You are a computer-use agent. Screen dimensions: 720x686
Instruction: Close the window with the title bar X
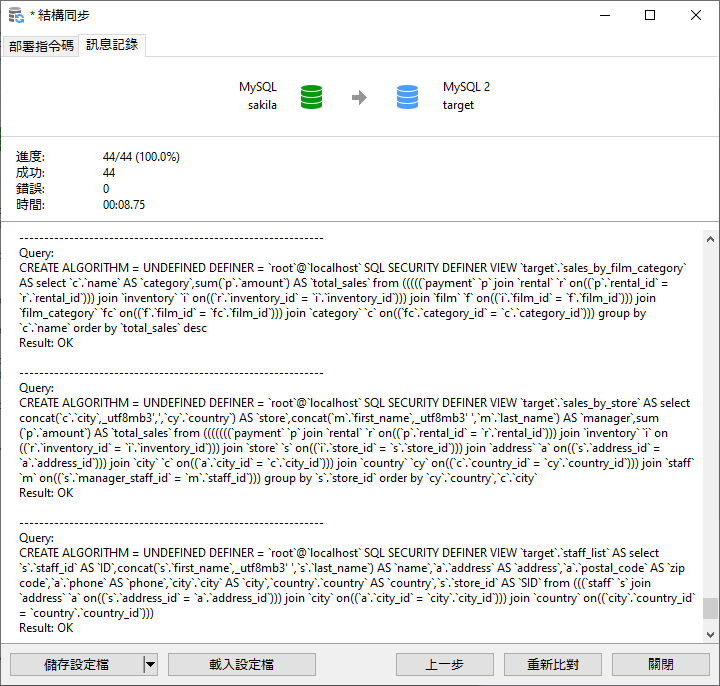[695, 15]
